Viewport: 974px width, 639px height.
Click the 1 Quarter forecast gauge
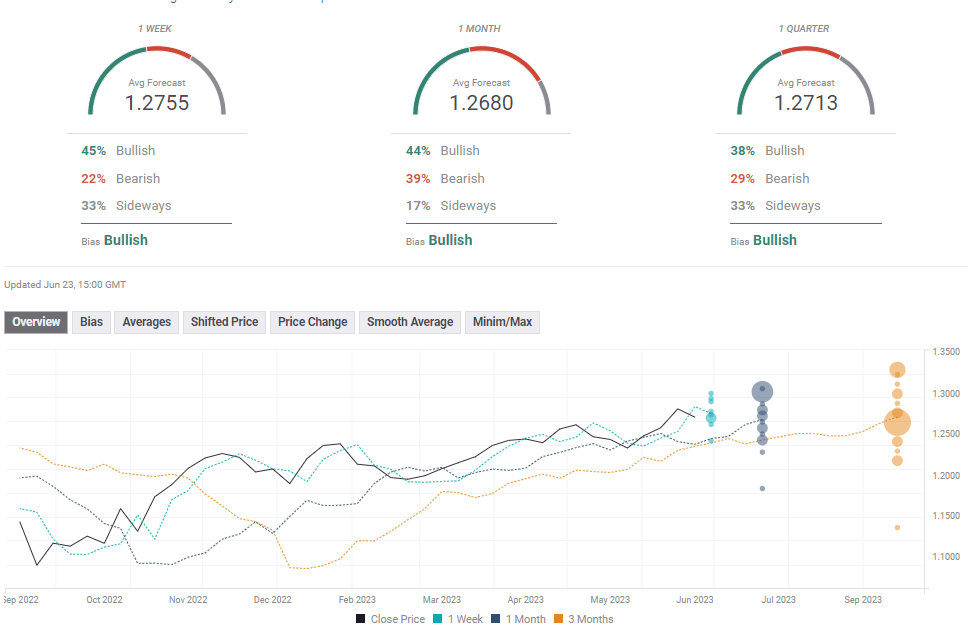(806, 80)
